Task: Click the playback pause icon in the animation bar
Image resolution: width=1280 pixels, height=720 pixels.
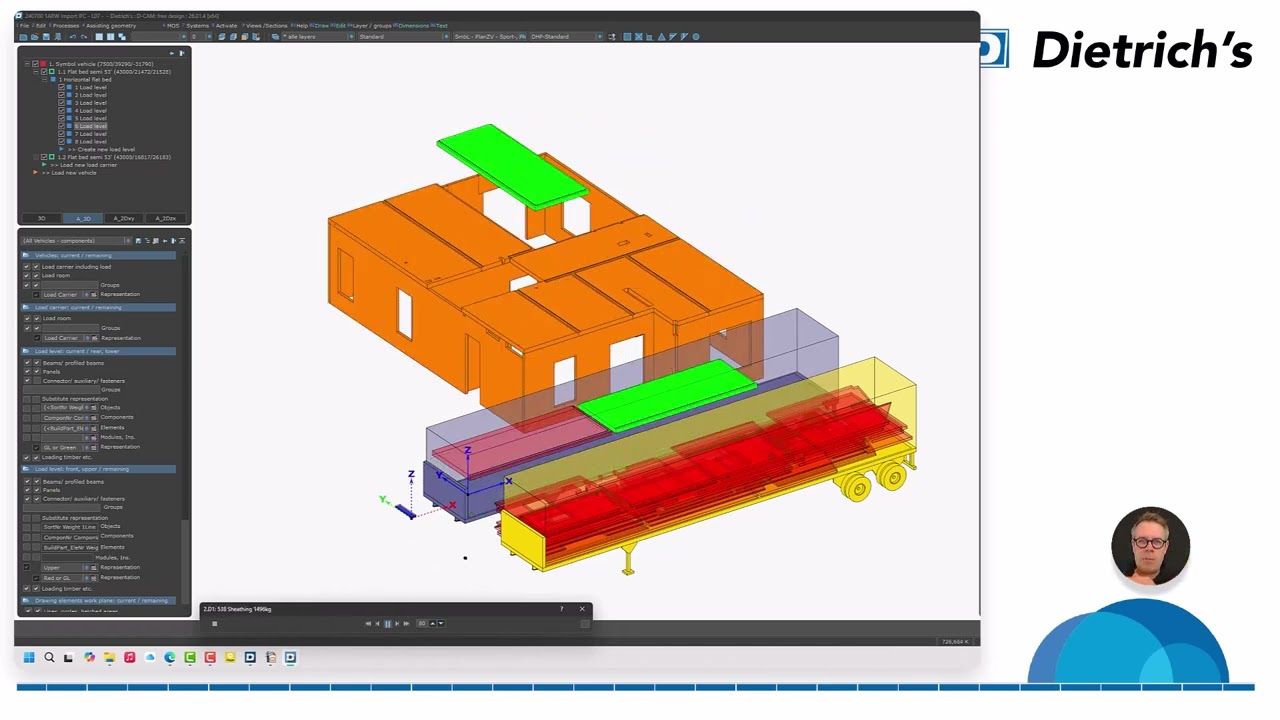Action: click(x=388, y=623)
